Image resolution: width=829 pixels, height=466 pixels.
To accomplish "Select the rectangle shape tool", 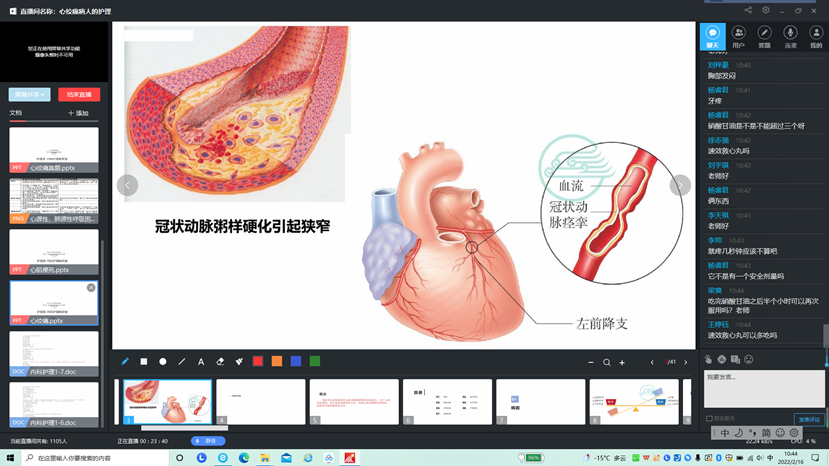I will 144,362.
